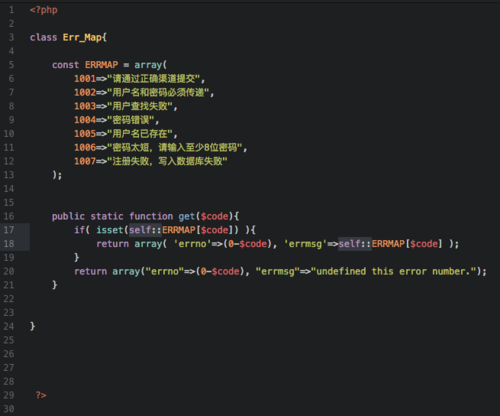Click the class closing brace on line 24

(x=33, y=326)
